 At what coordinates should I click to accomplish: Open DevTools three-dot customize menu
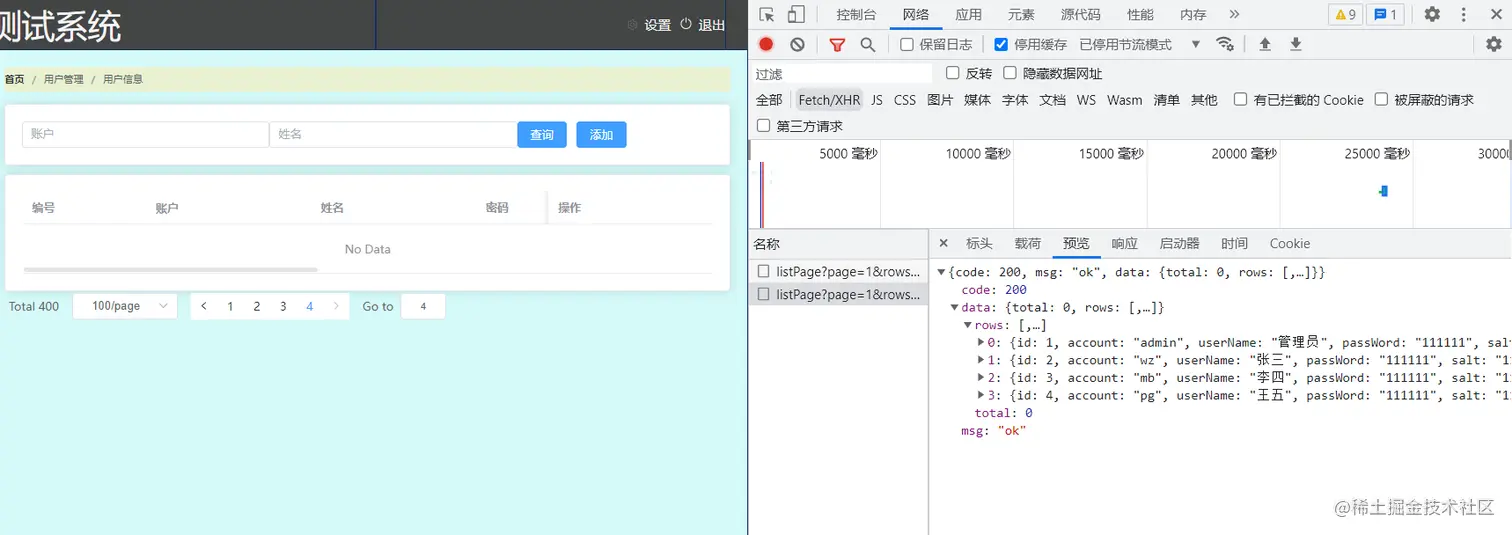tap(1464, 14)
